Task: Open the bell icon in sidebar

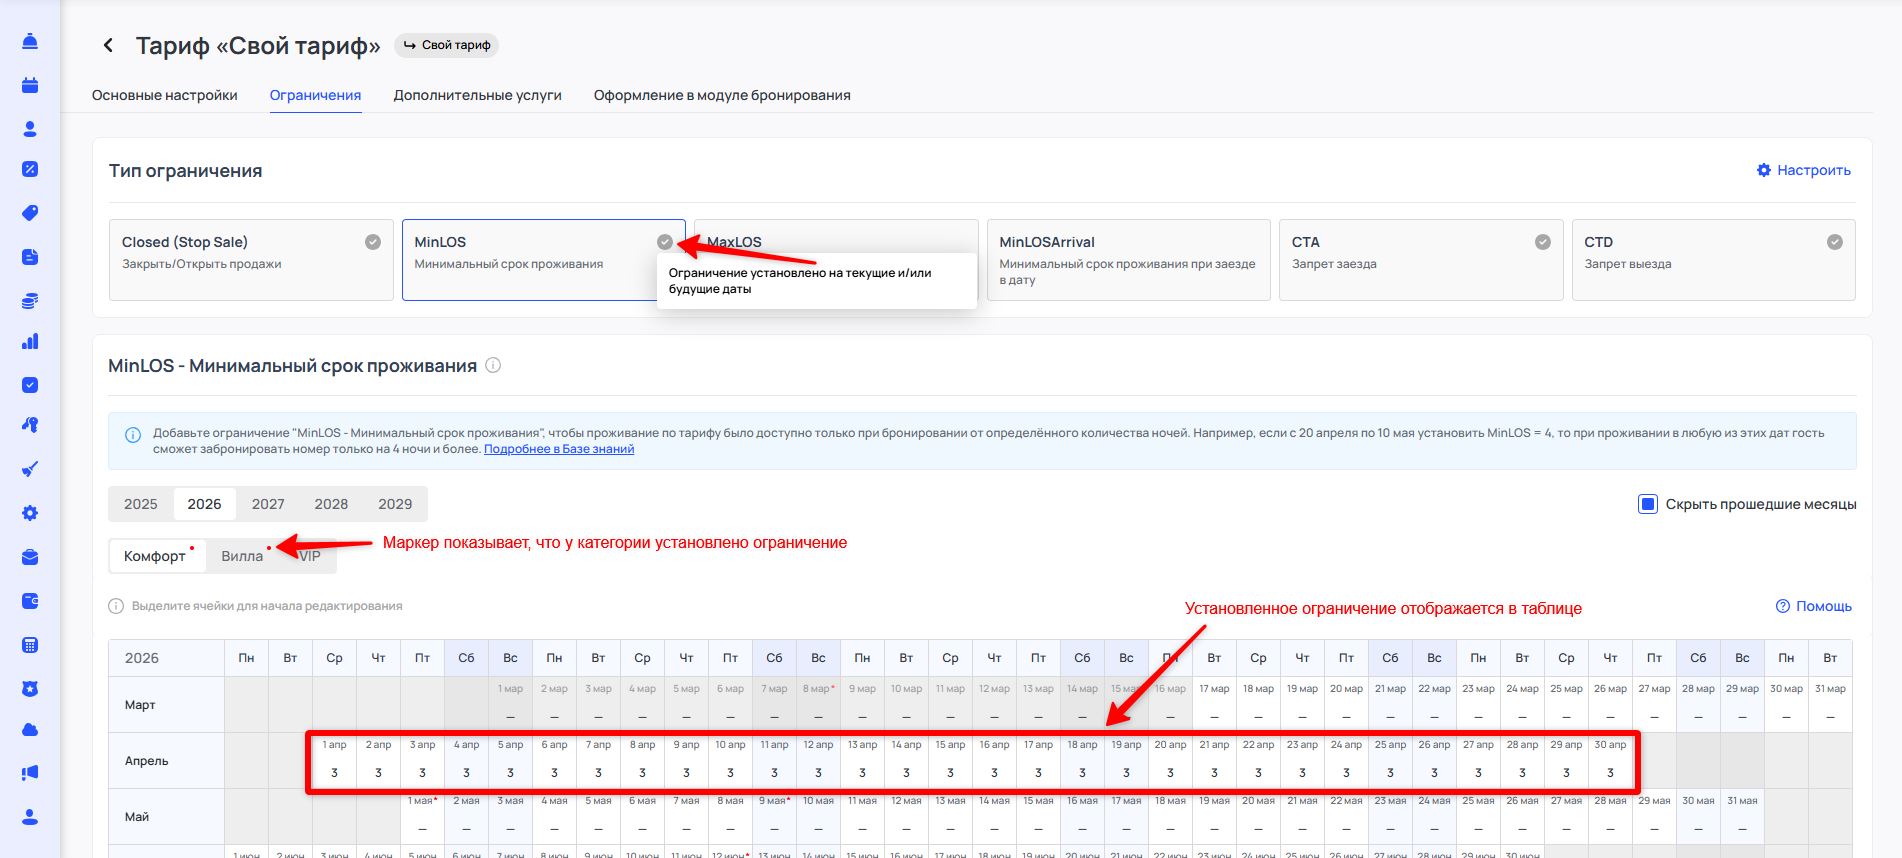Action: click(x=30, y=41)
